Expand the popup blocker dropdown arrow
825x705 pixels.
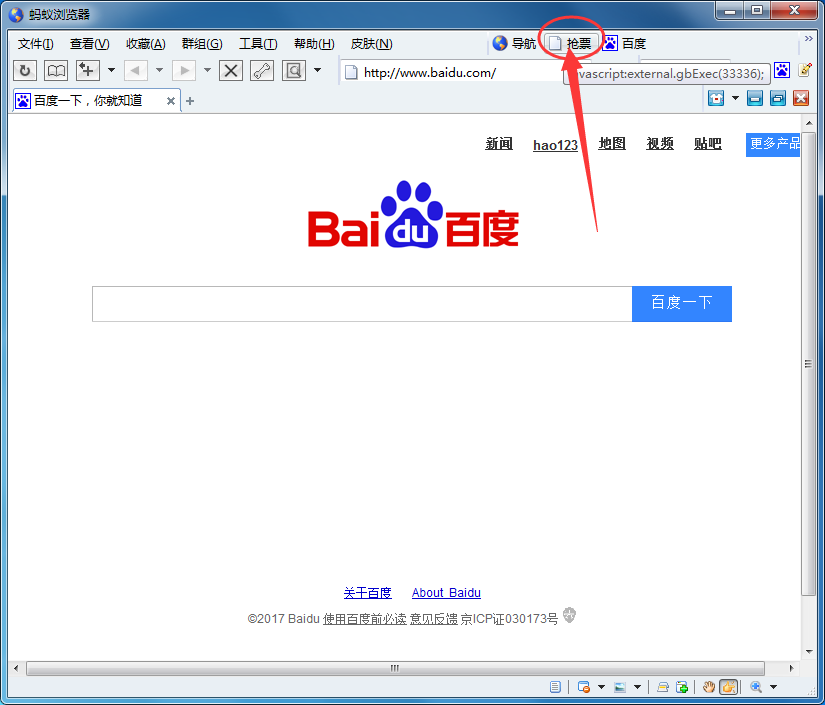click(601, 687)
